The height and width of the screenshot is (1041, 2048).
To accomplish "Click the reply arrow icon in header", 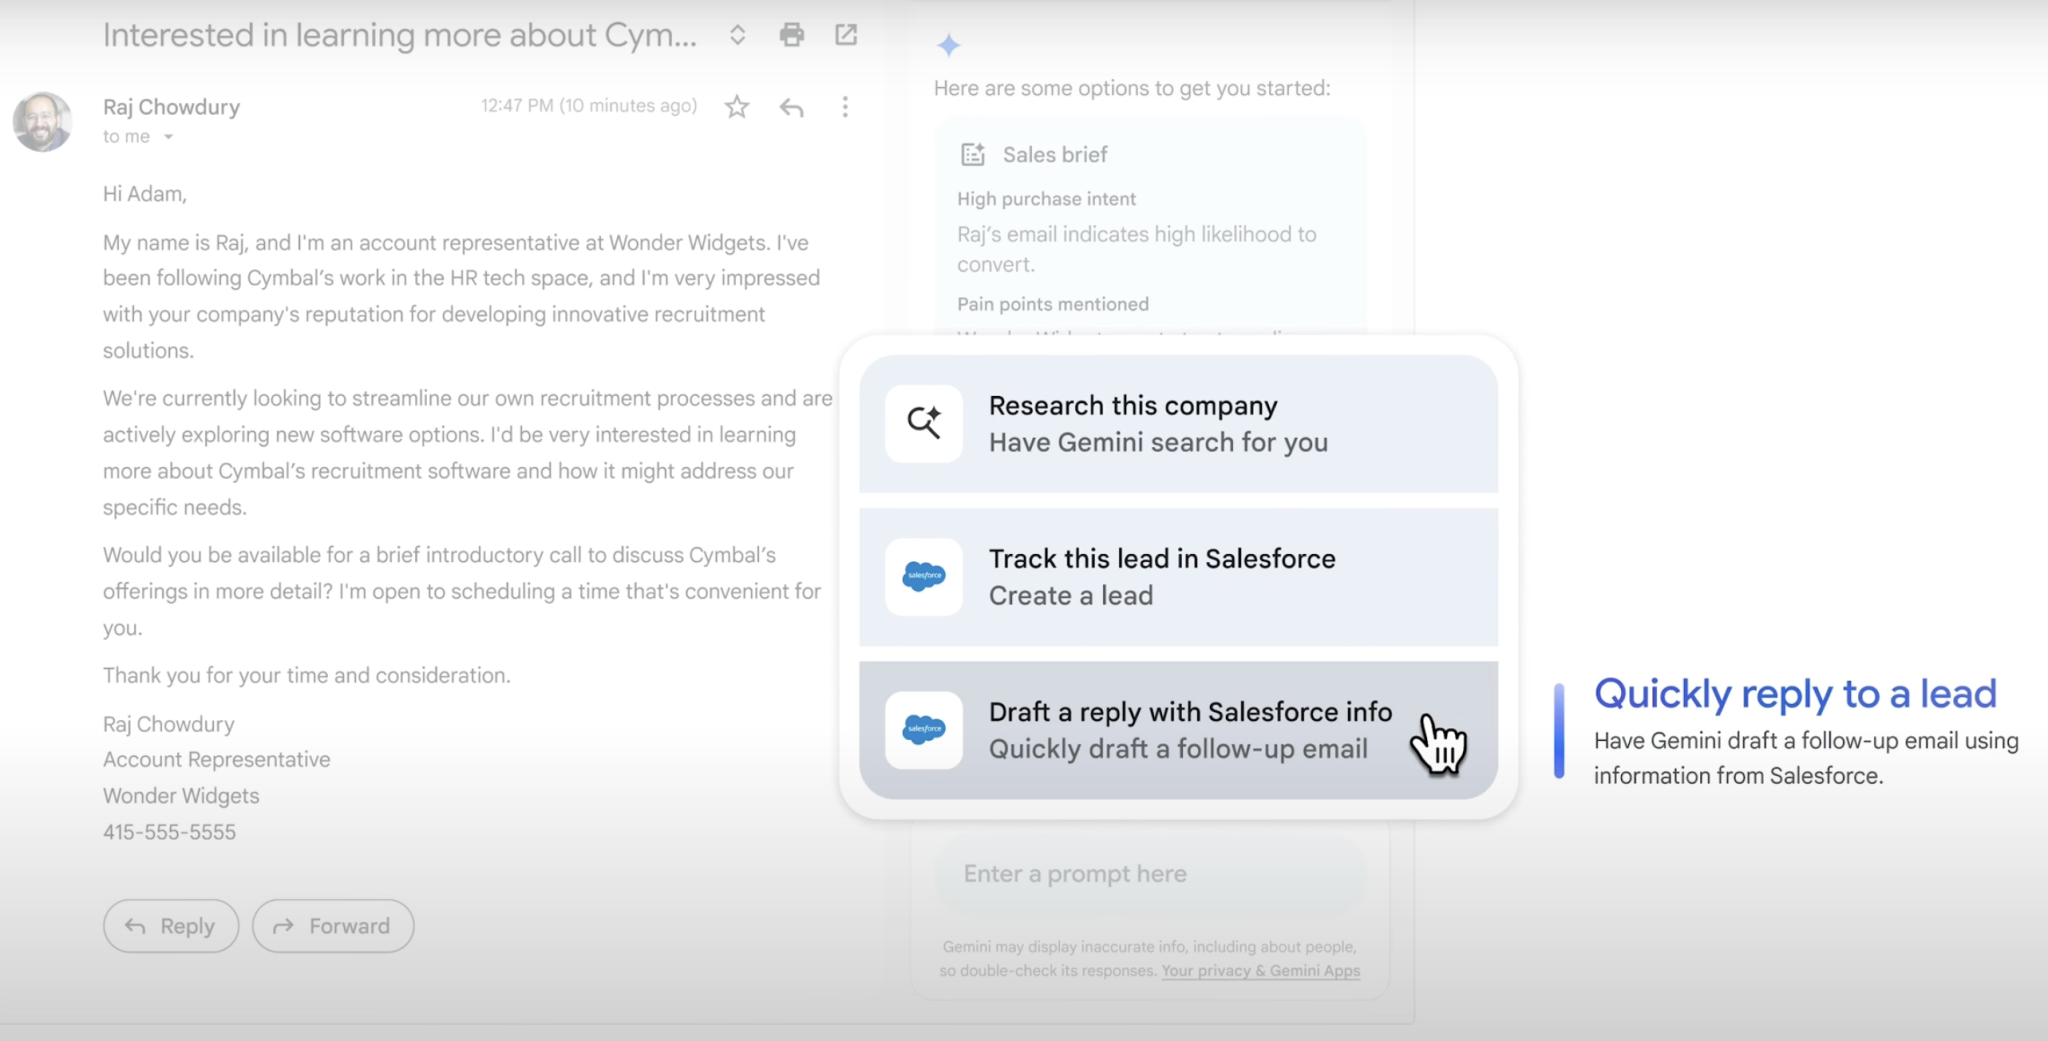I will [x=791, y=107].
